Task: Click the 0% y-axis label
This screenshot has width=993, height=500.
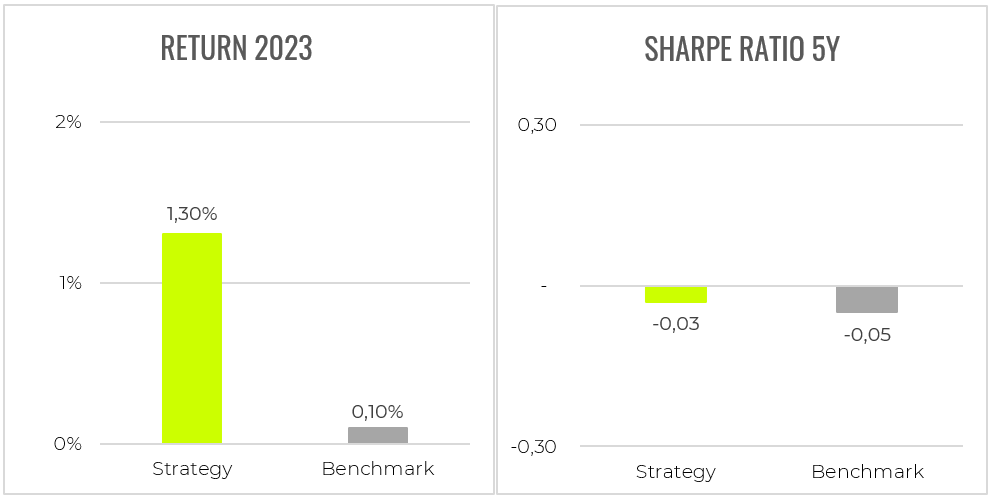Action: 69,444
